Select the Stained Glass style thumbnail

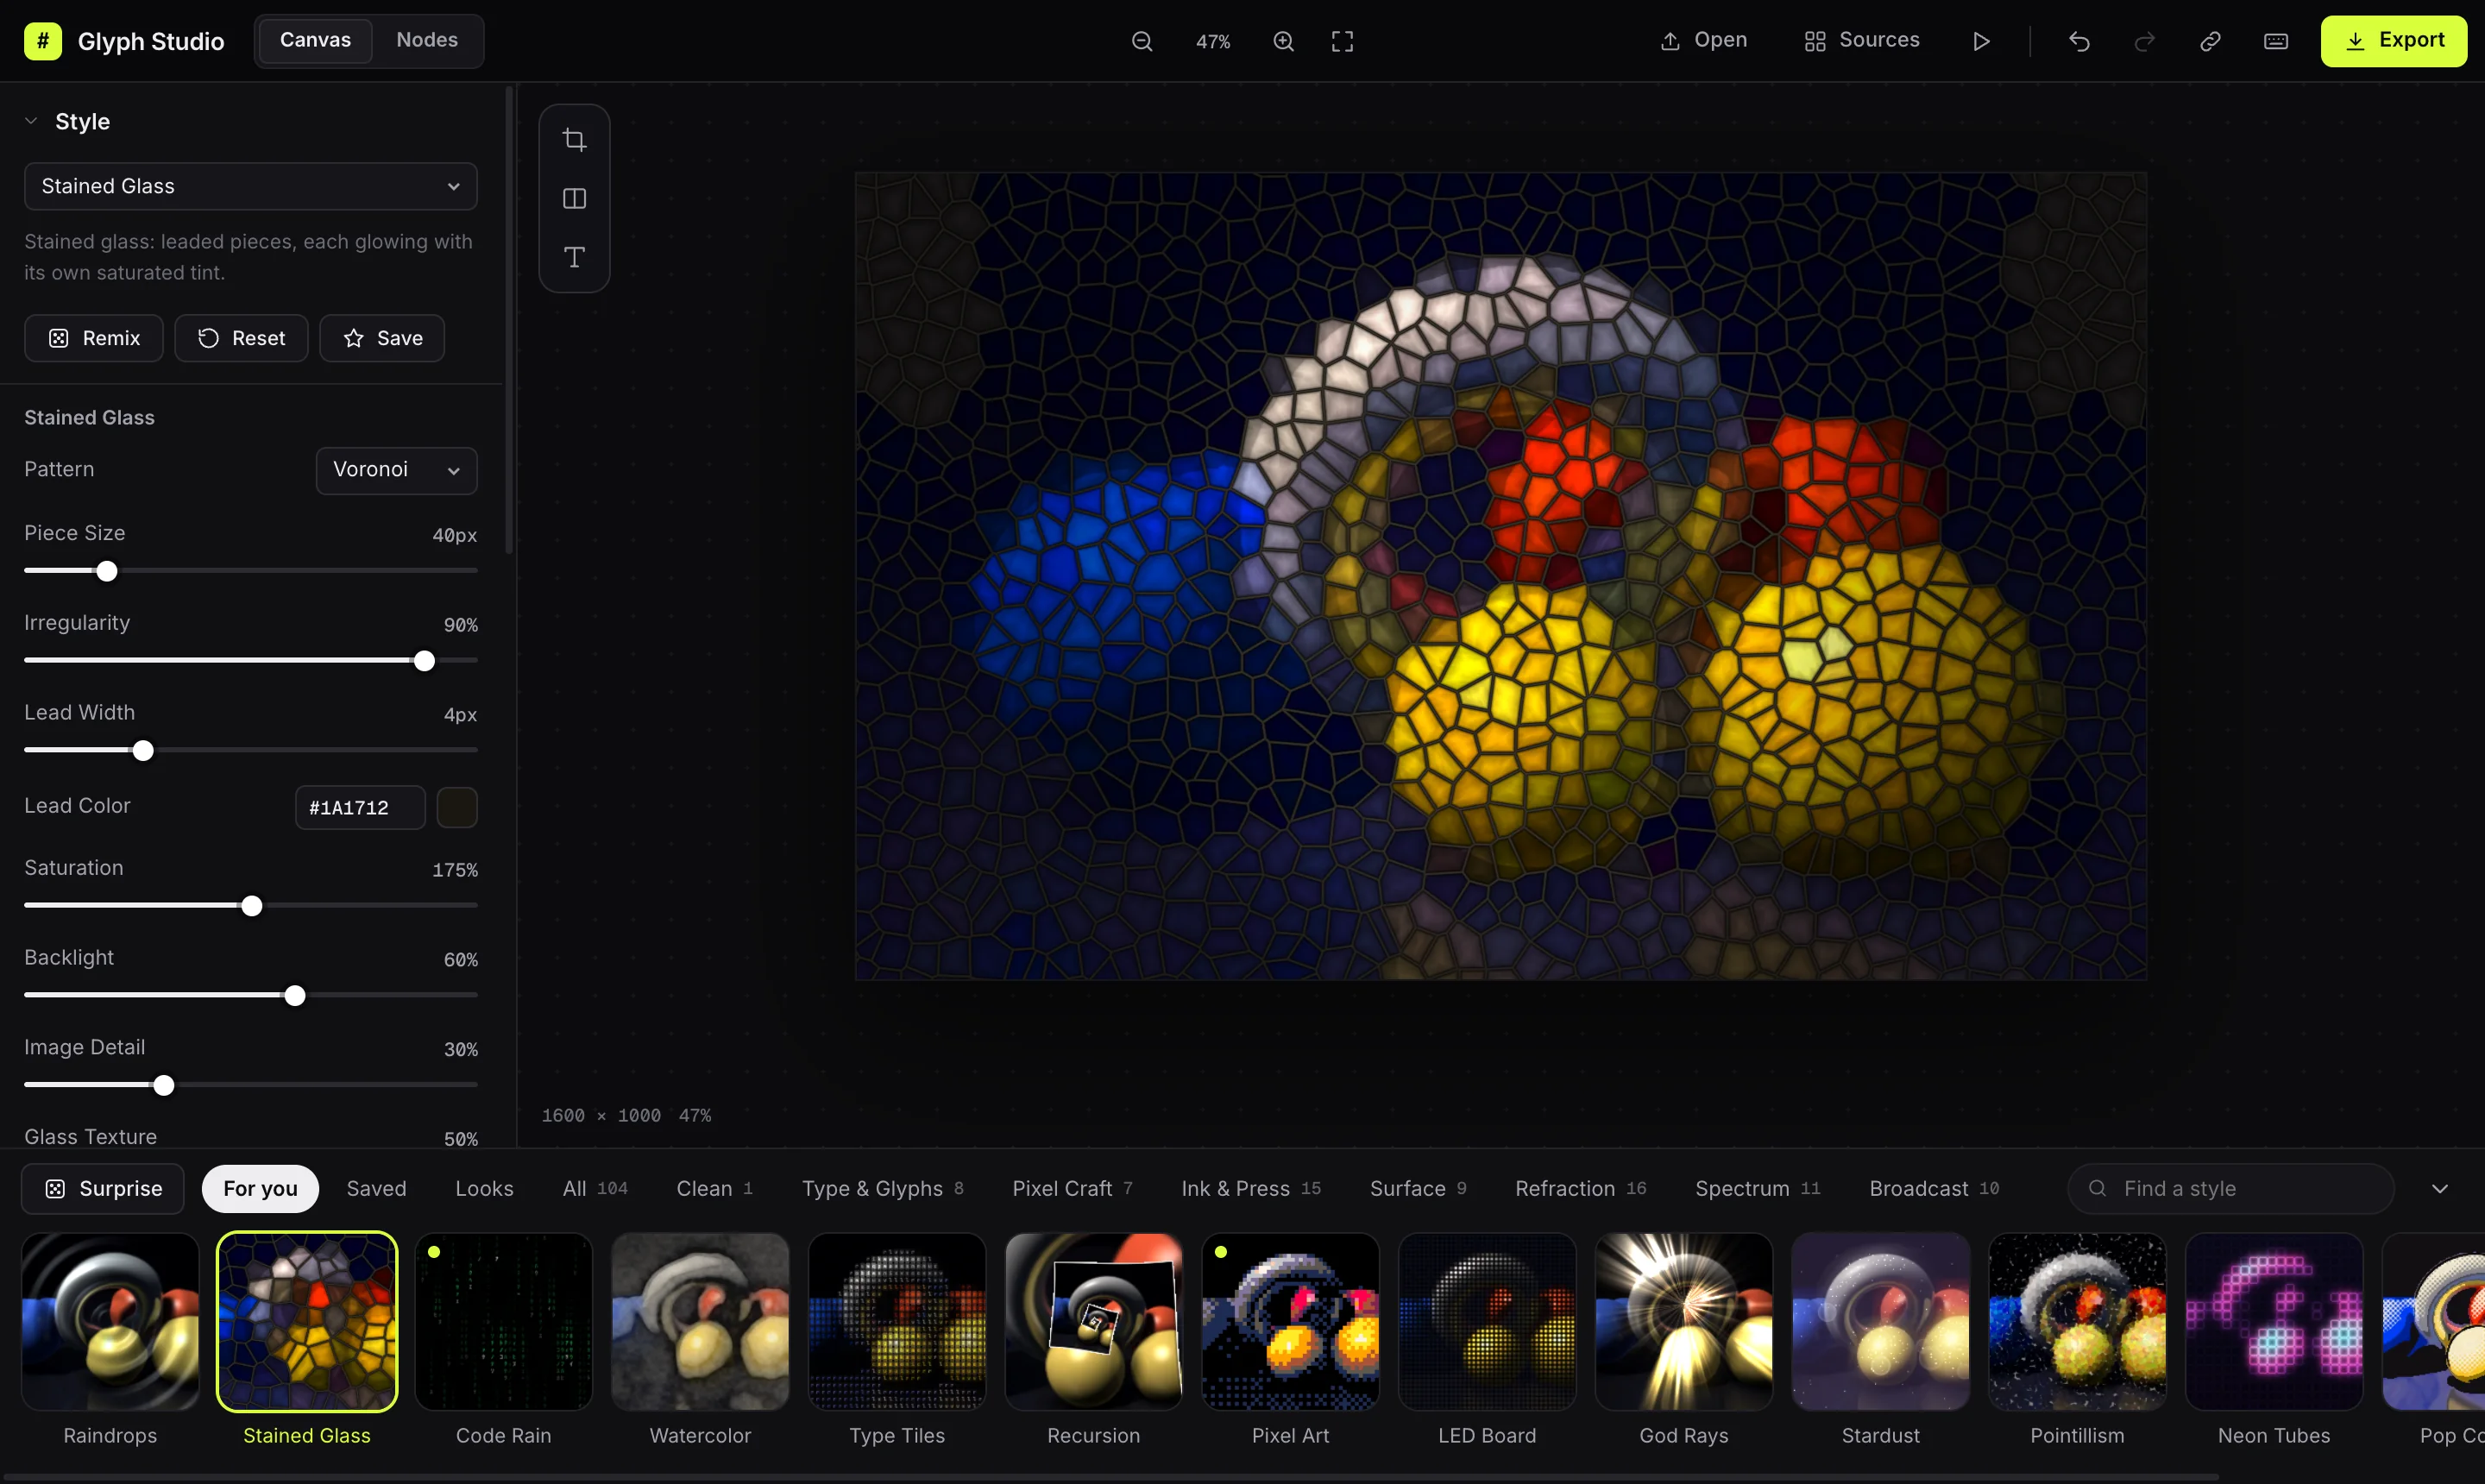(x=307, y=1321)
